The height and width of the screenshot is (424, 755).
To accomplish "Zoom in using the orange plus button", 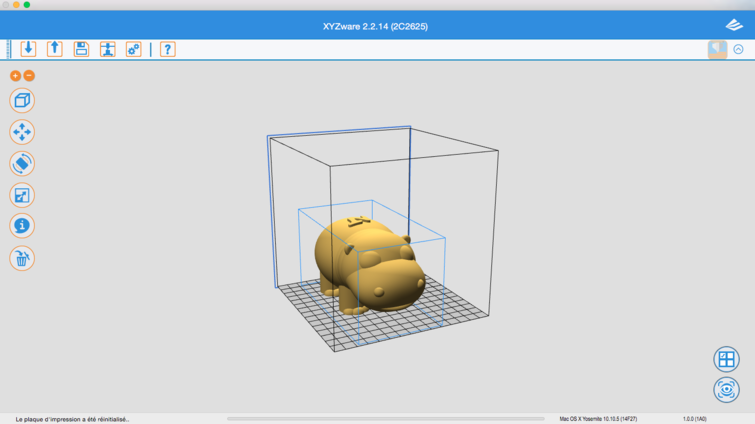I will [15, 76].
